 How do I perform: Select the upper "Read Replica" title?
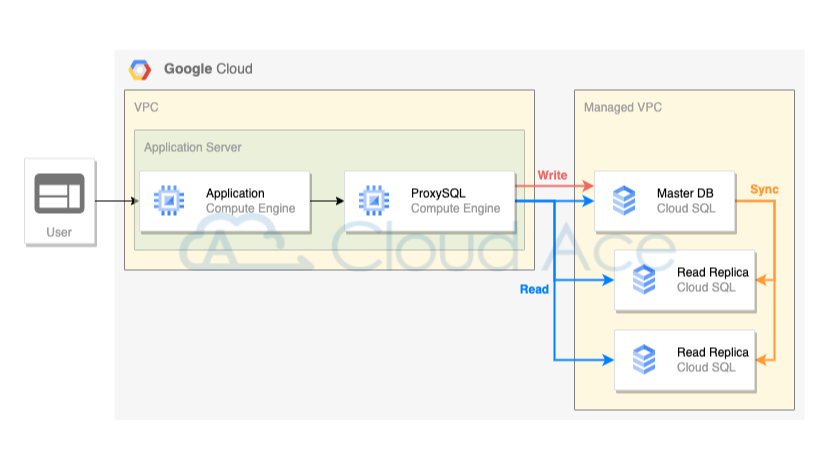pos(712,272)
